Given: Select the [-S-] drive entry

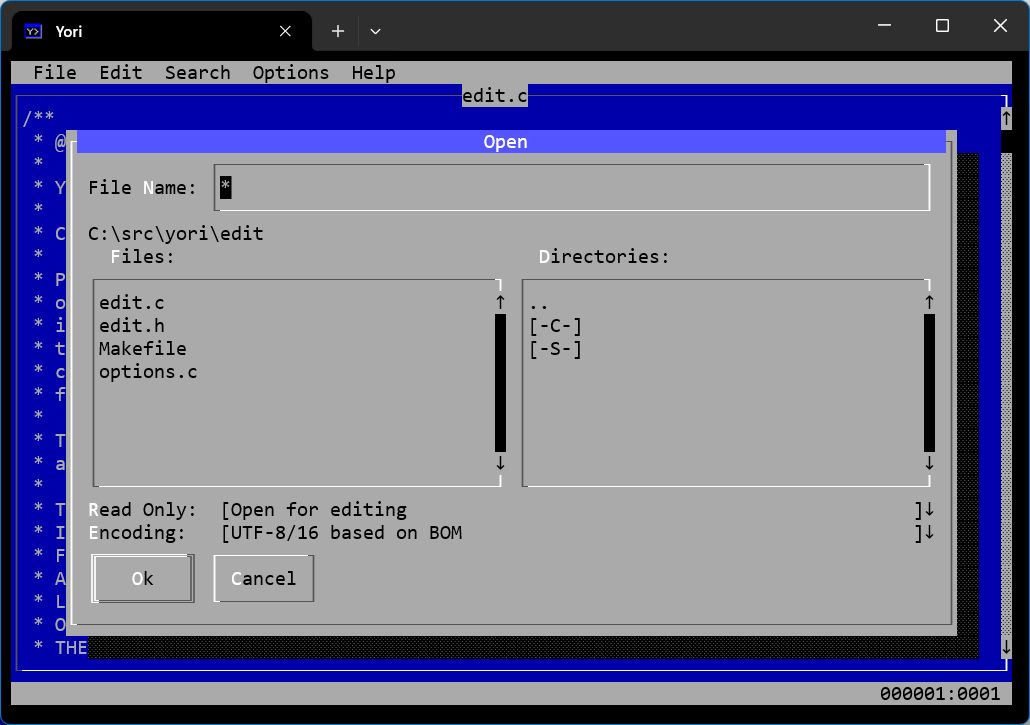Looking at the screenshot, I should tap(555, 349).
